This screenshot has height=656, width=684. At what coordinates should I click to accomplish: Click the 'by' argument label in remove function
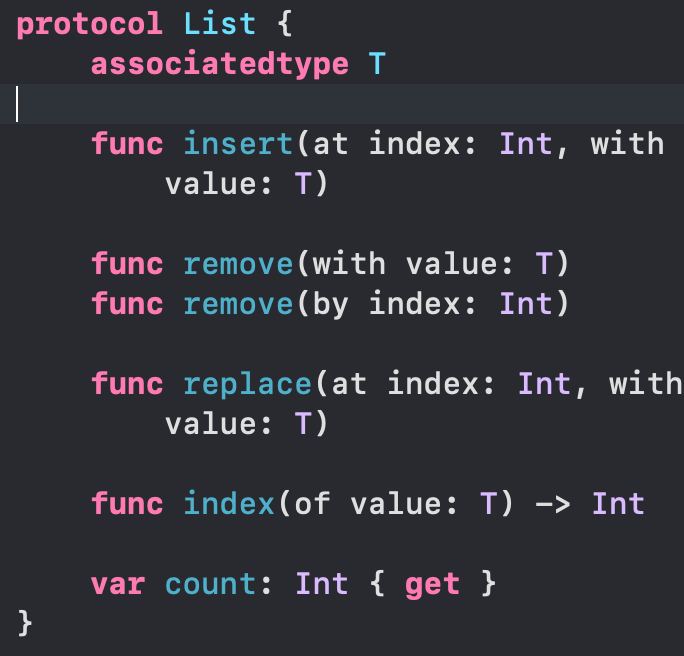pyautogui.click(x=330, y=305)
